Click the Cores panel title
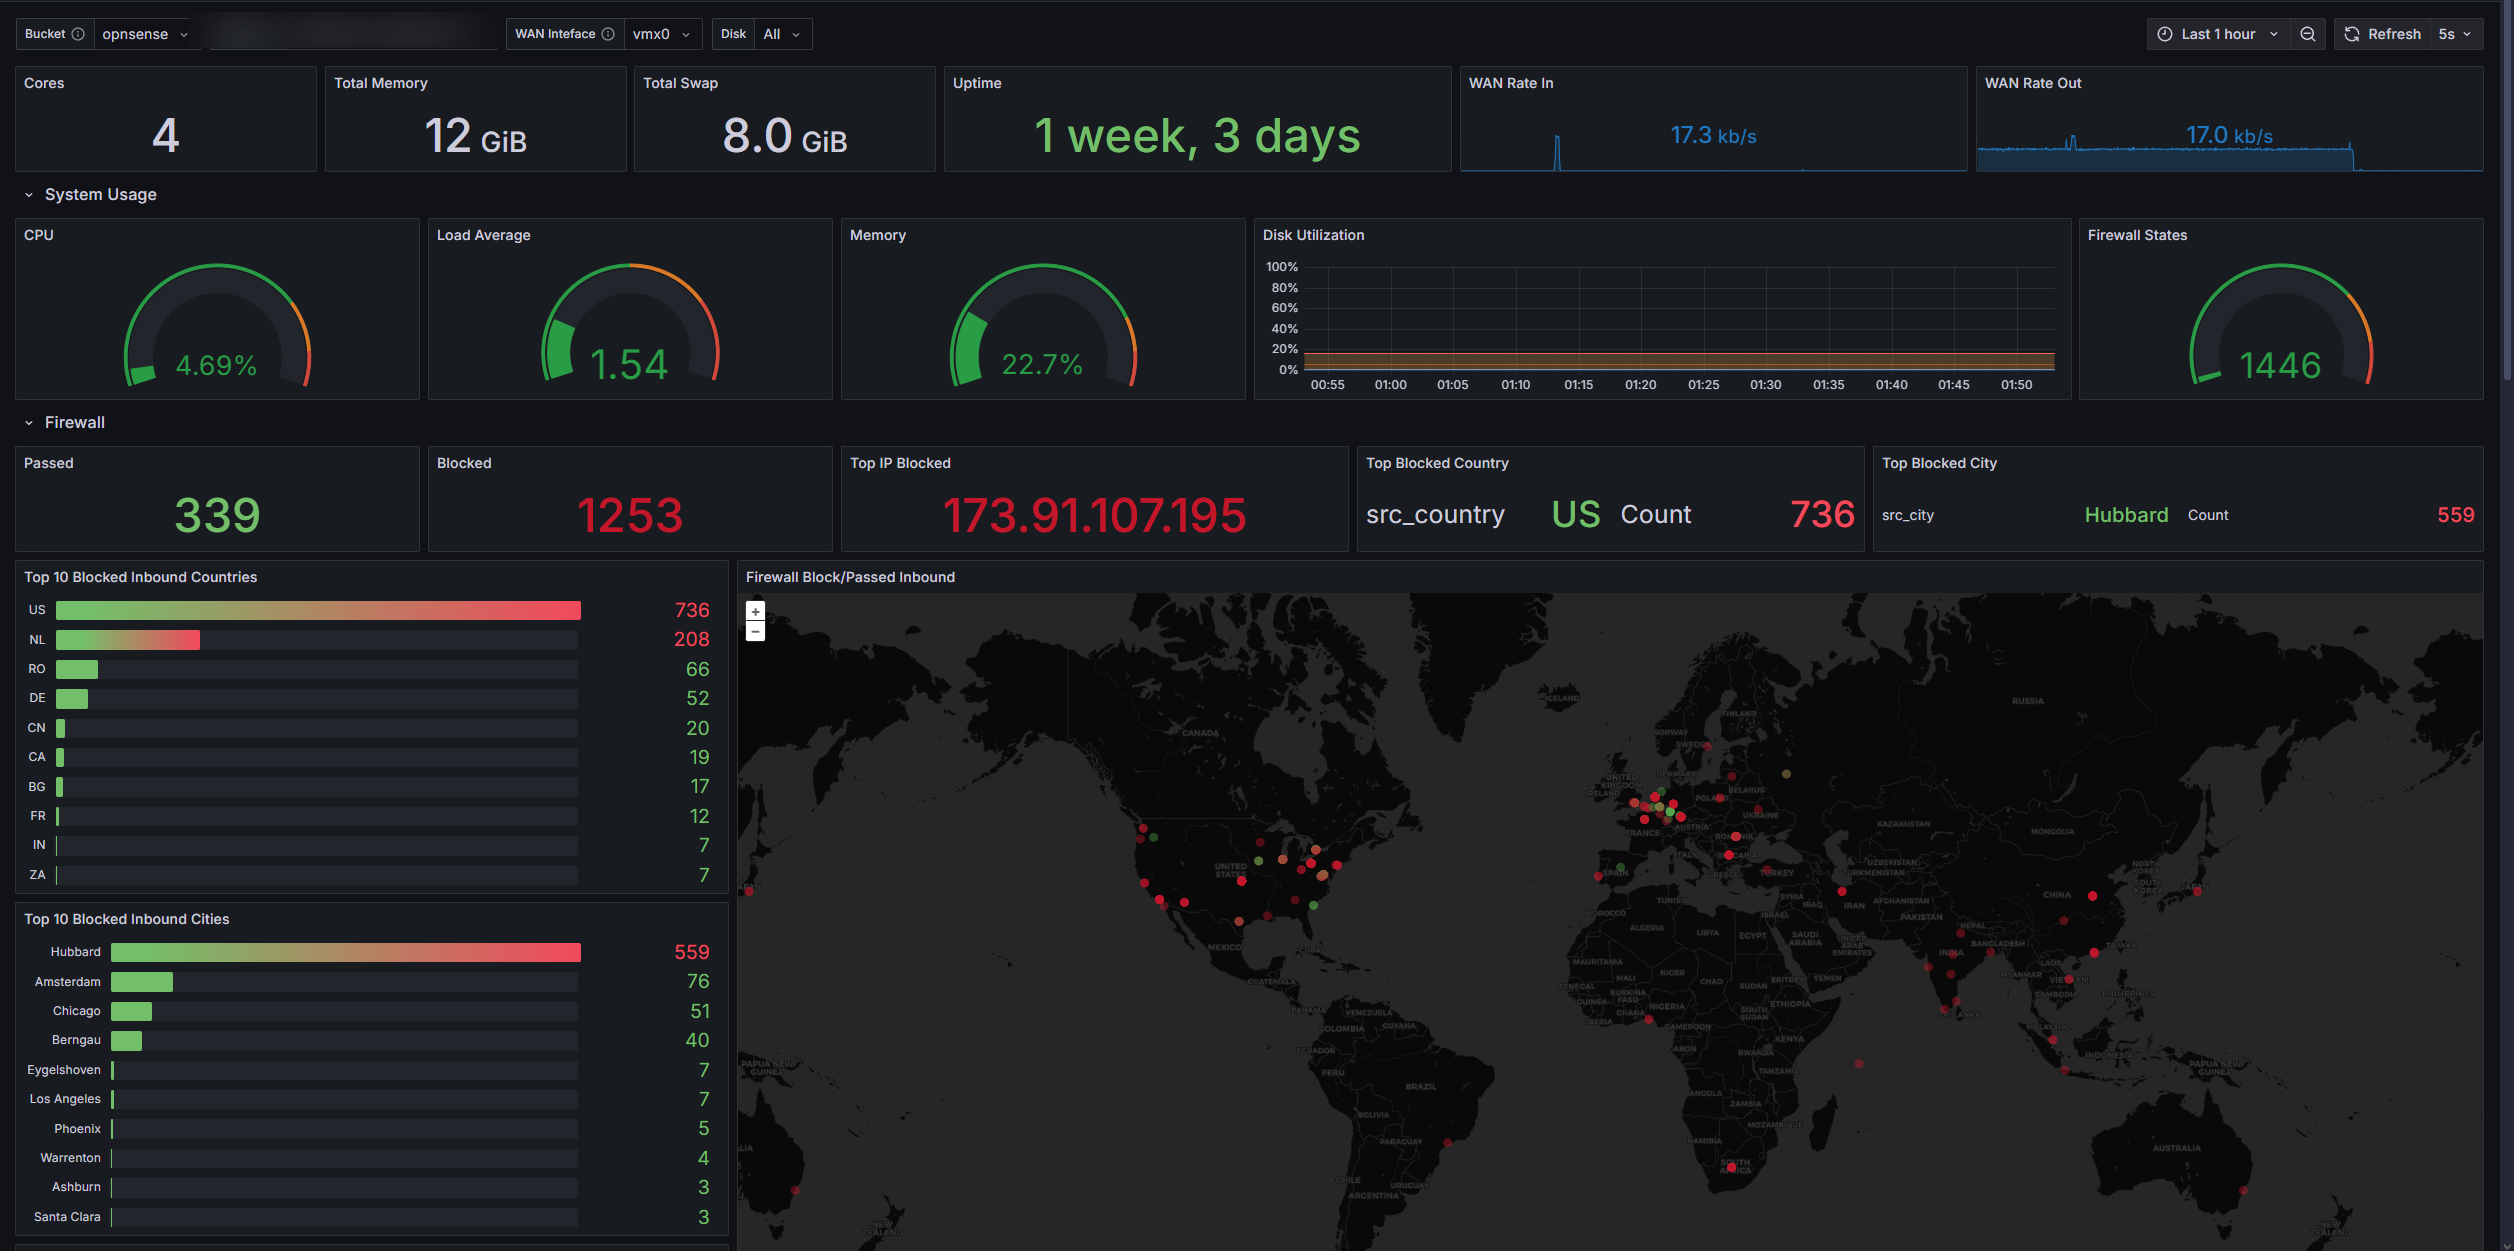This screenshot has height=1251, width=2514. coord(44,83)
